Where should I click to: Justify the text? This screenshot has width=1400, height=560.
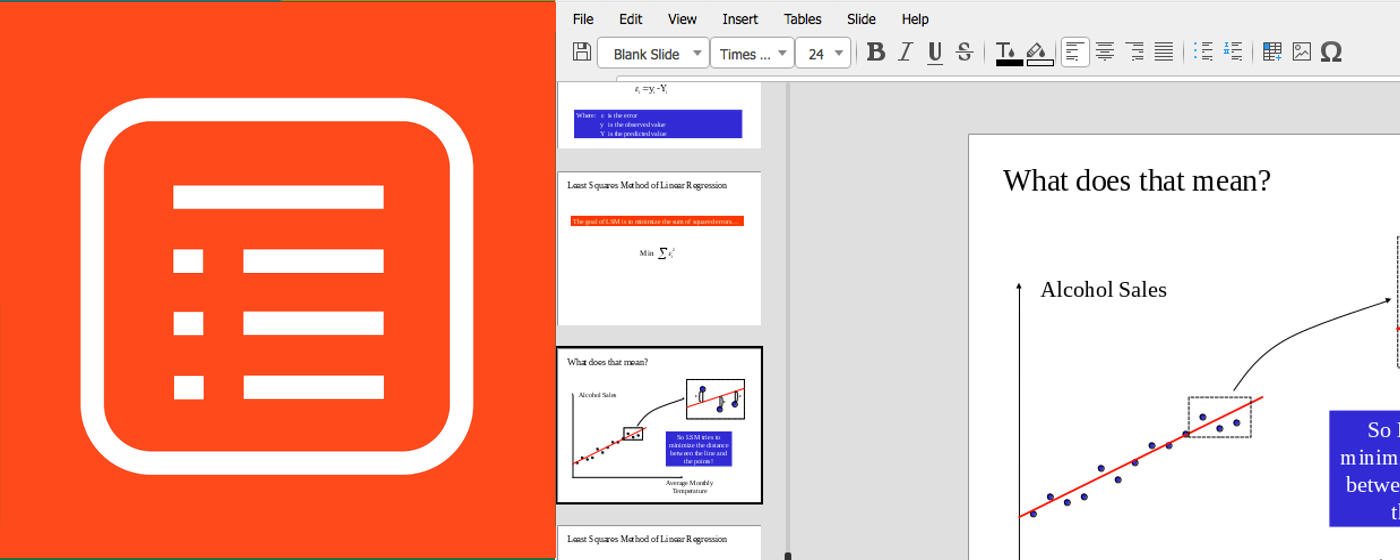tap(1164, 52)
